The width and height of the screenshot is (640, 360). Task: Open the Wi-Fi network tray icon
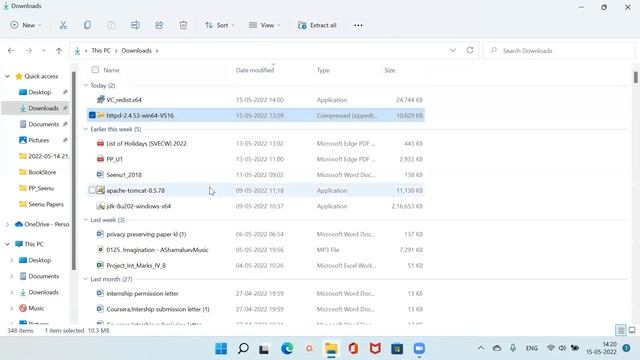(x=551, y=348)
